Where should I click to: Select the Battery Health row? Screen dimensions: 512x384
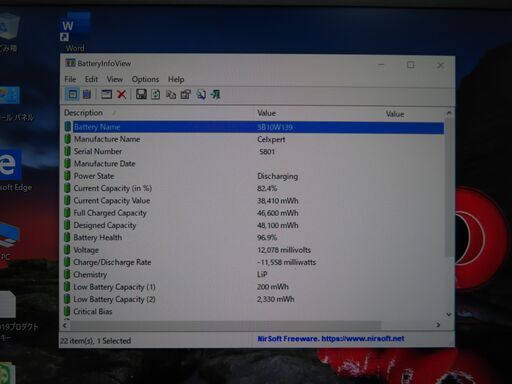(x=253, y=238)
